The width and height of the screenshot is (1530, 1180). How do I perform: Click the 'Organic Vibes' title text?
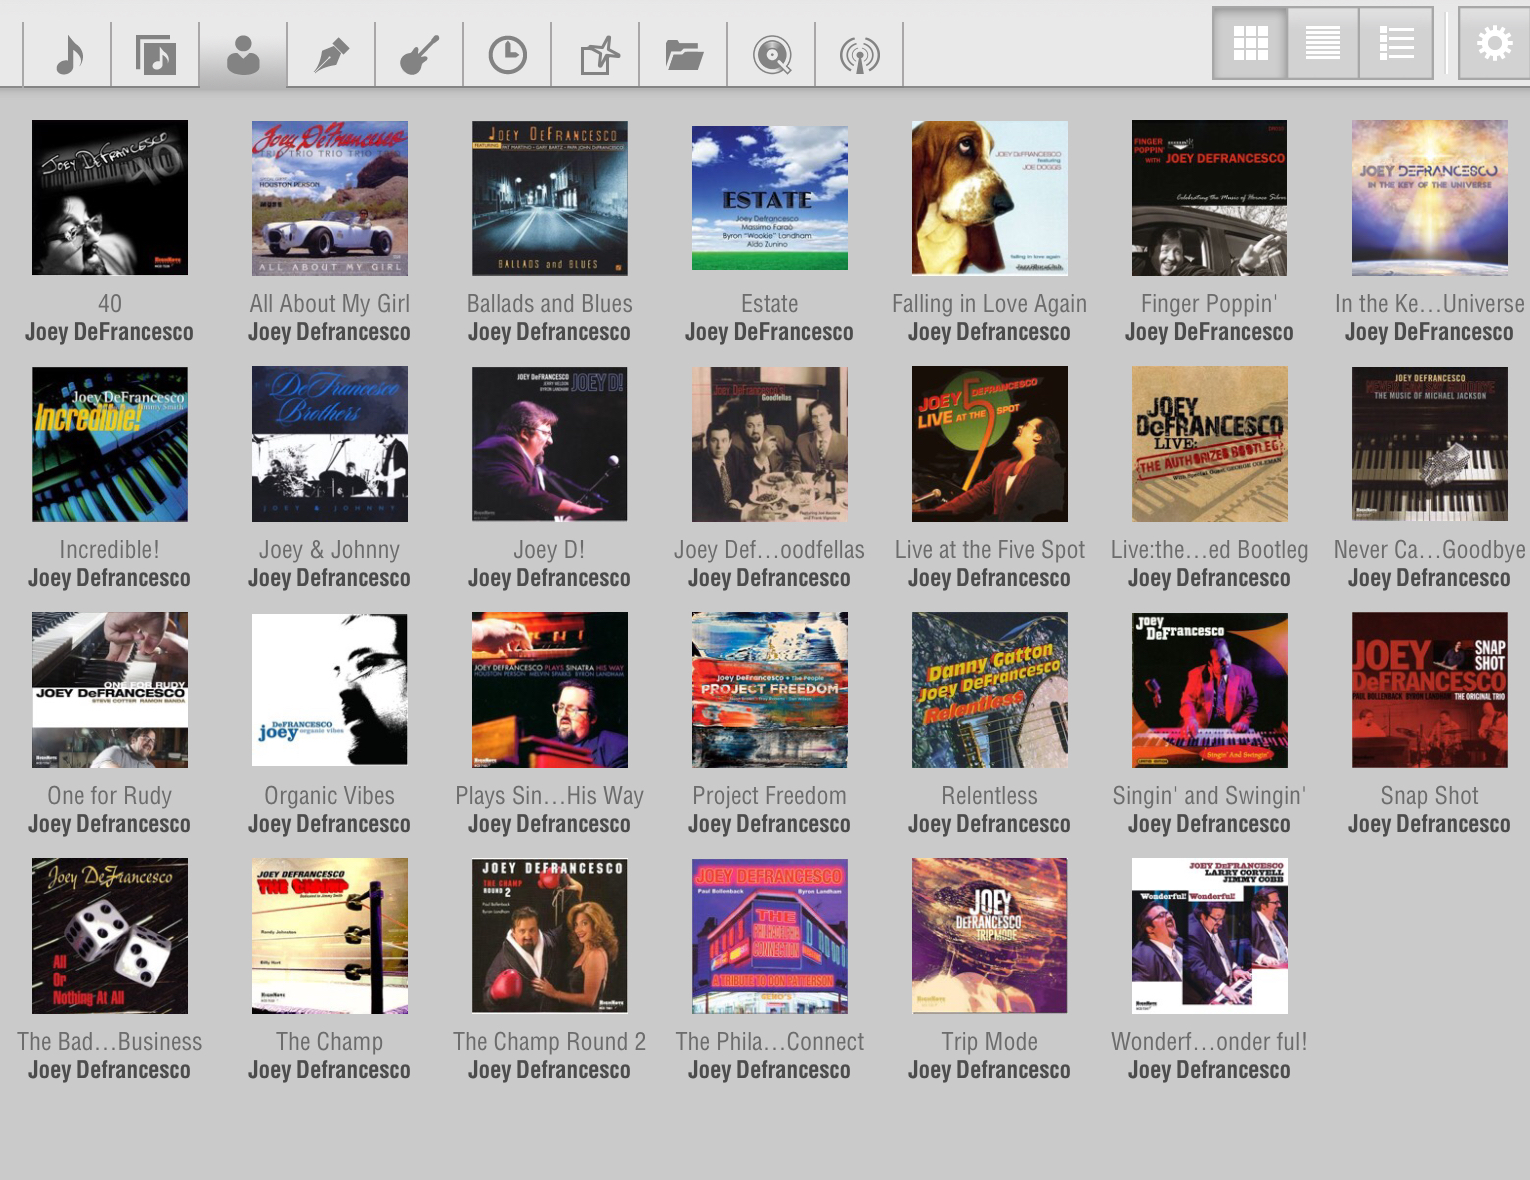click(330, 795)
